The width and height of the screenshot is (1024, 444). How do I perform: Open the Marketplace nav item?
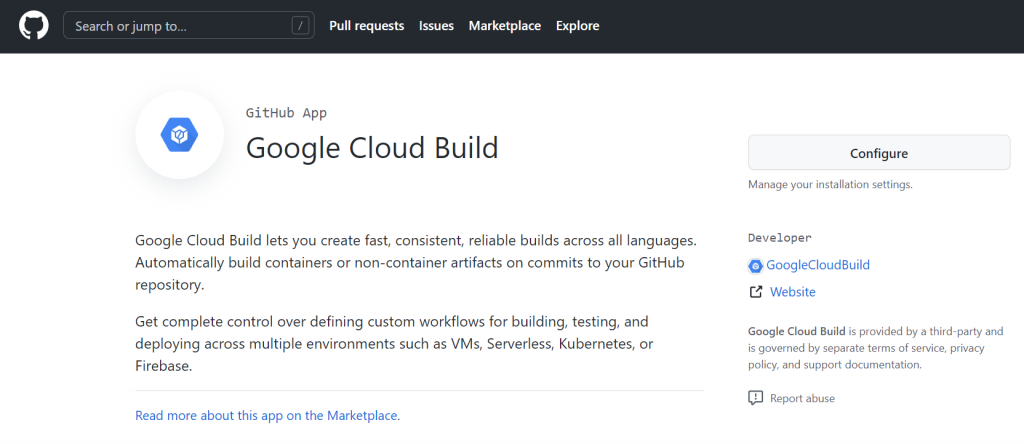click(505, 26)
